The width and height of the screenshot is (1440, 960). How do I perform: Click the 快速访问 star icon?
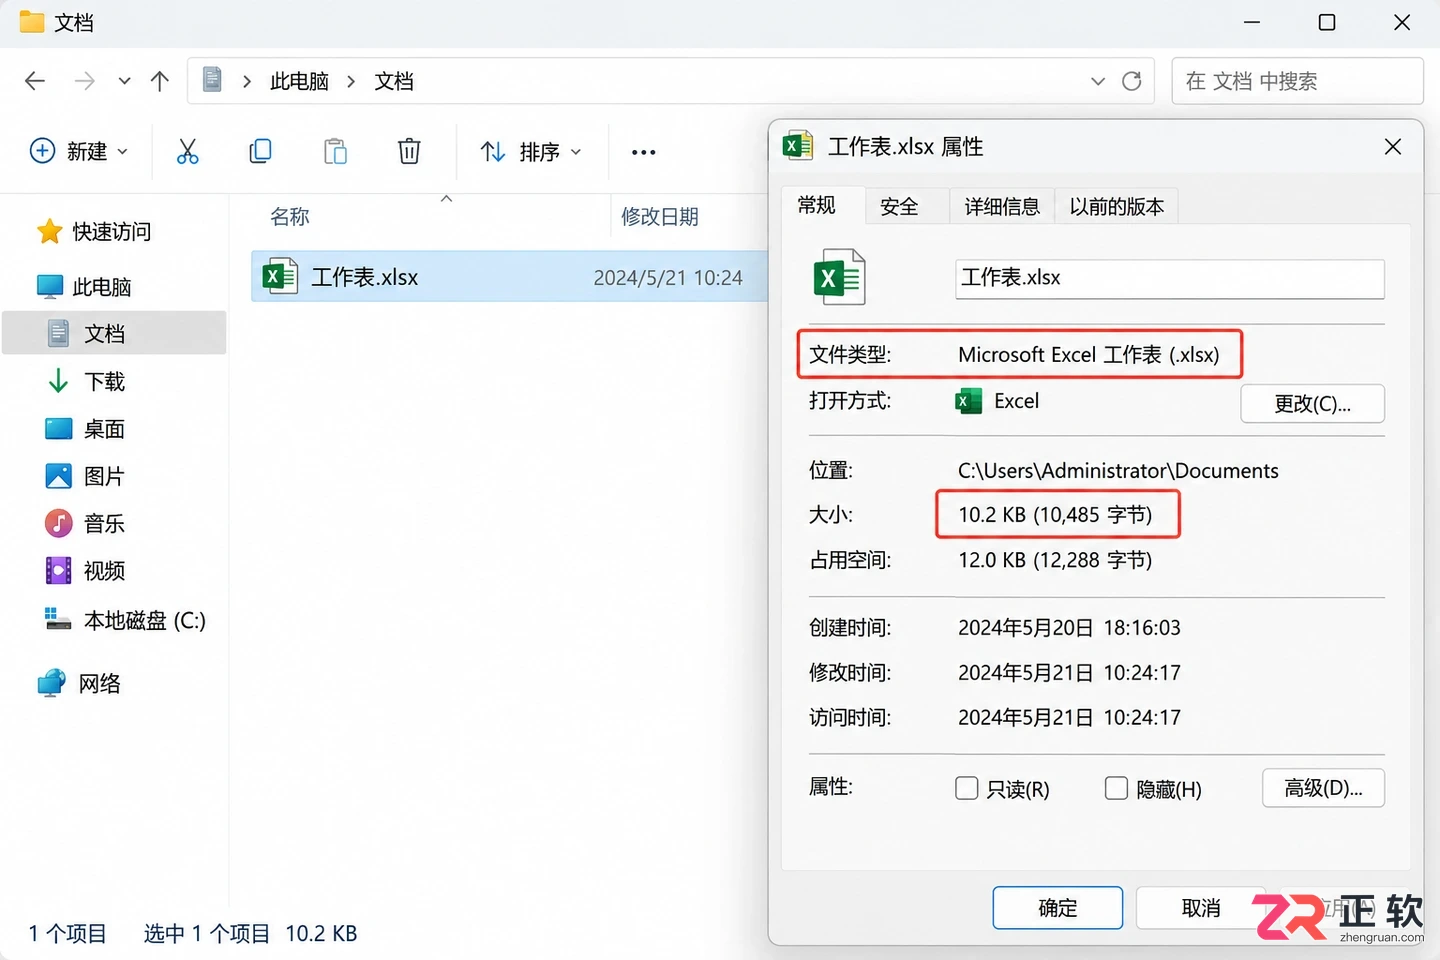coord(50,232)
